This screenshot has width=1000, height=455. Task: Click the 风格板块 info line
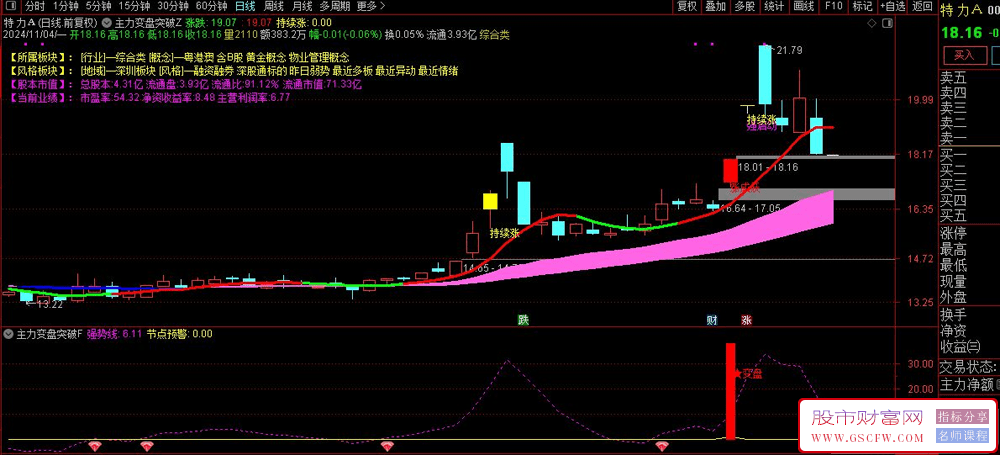point(233,70)
